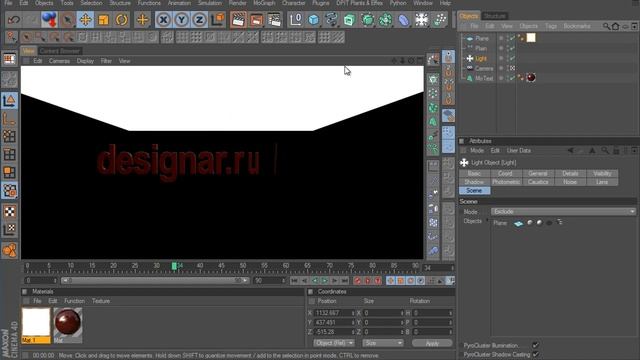The height and width of the screenshot is (360, 640).
Task: Open viewport Cameras menu
Action: click(x=59, y=61)
